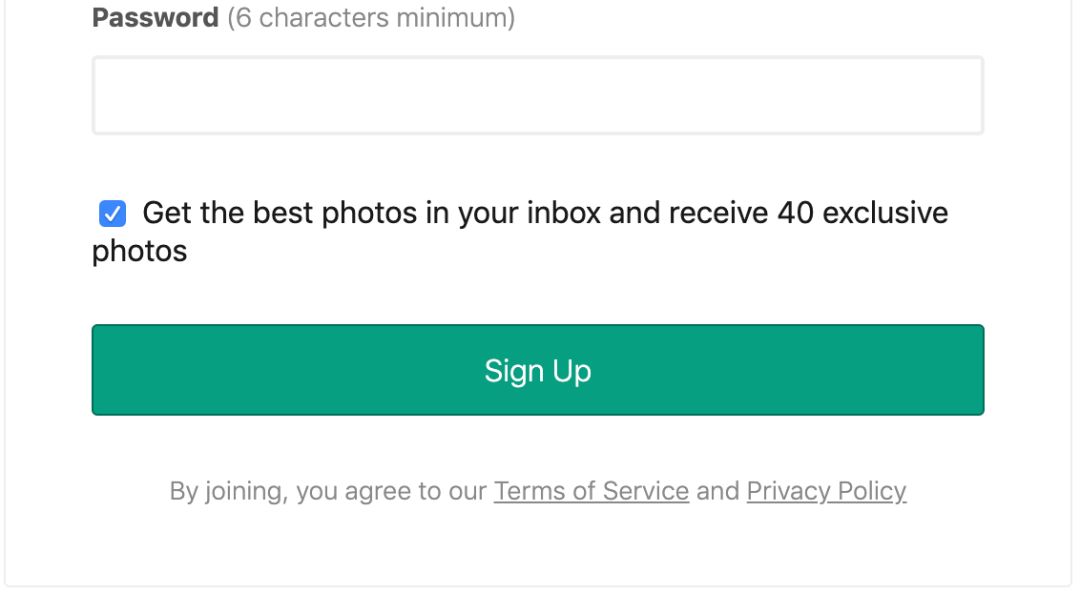Click the word "and" between policy links
The height and width of the screenshot is (593, 1080).
[718, 491]
